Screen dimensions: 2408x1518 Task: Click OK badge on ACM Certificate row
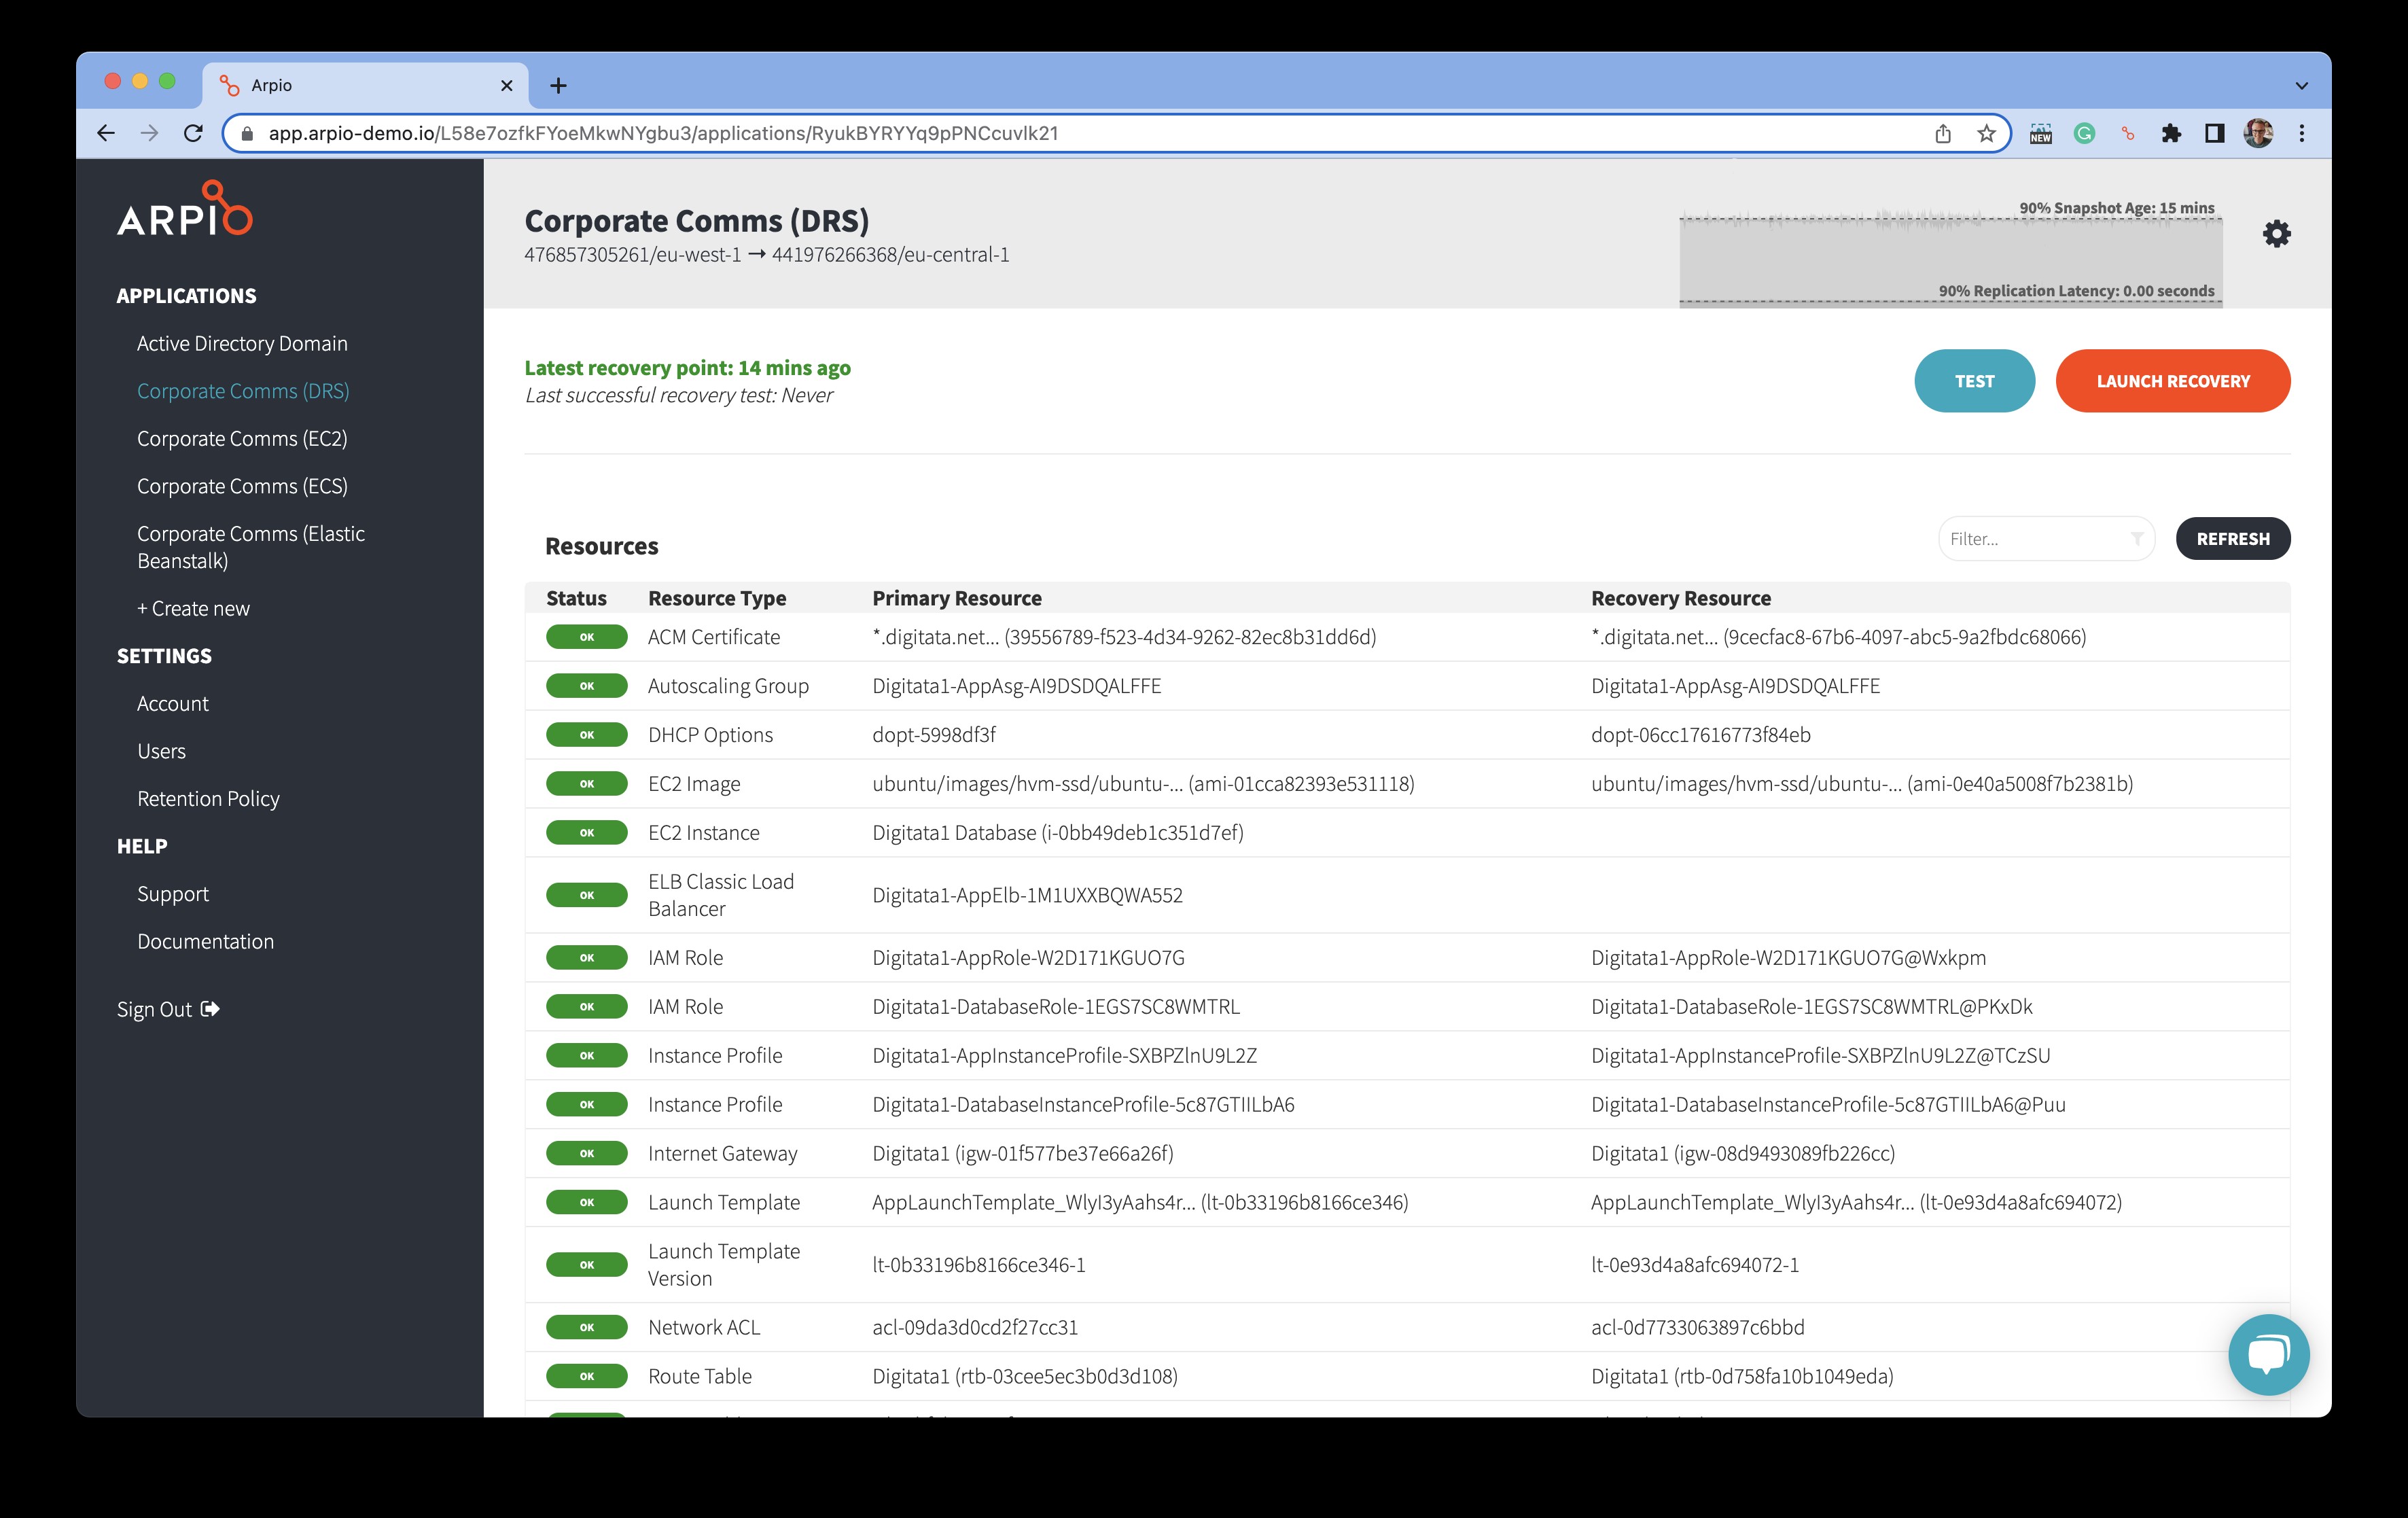(587, 637)
